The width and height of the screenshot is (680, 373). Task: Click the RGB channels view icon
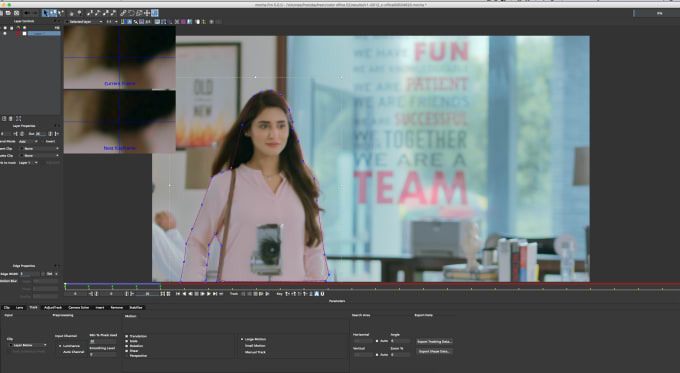coord(124,22)
